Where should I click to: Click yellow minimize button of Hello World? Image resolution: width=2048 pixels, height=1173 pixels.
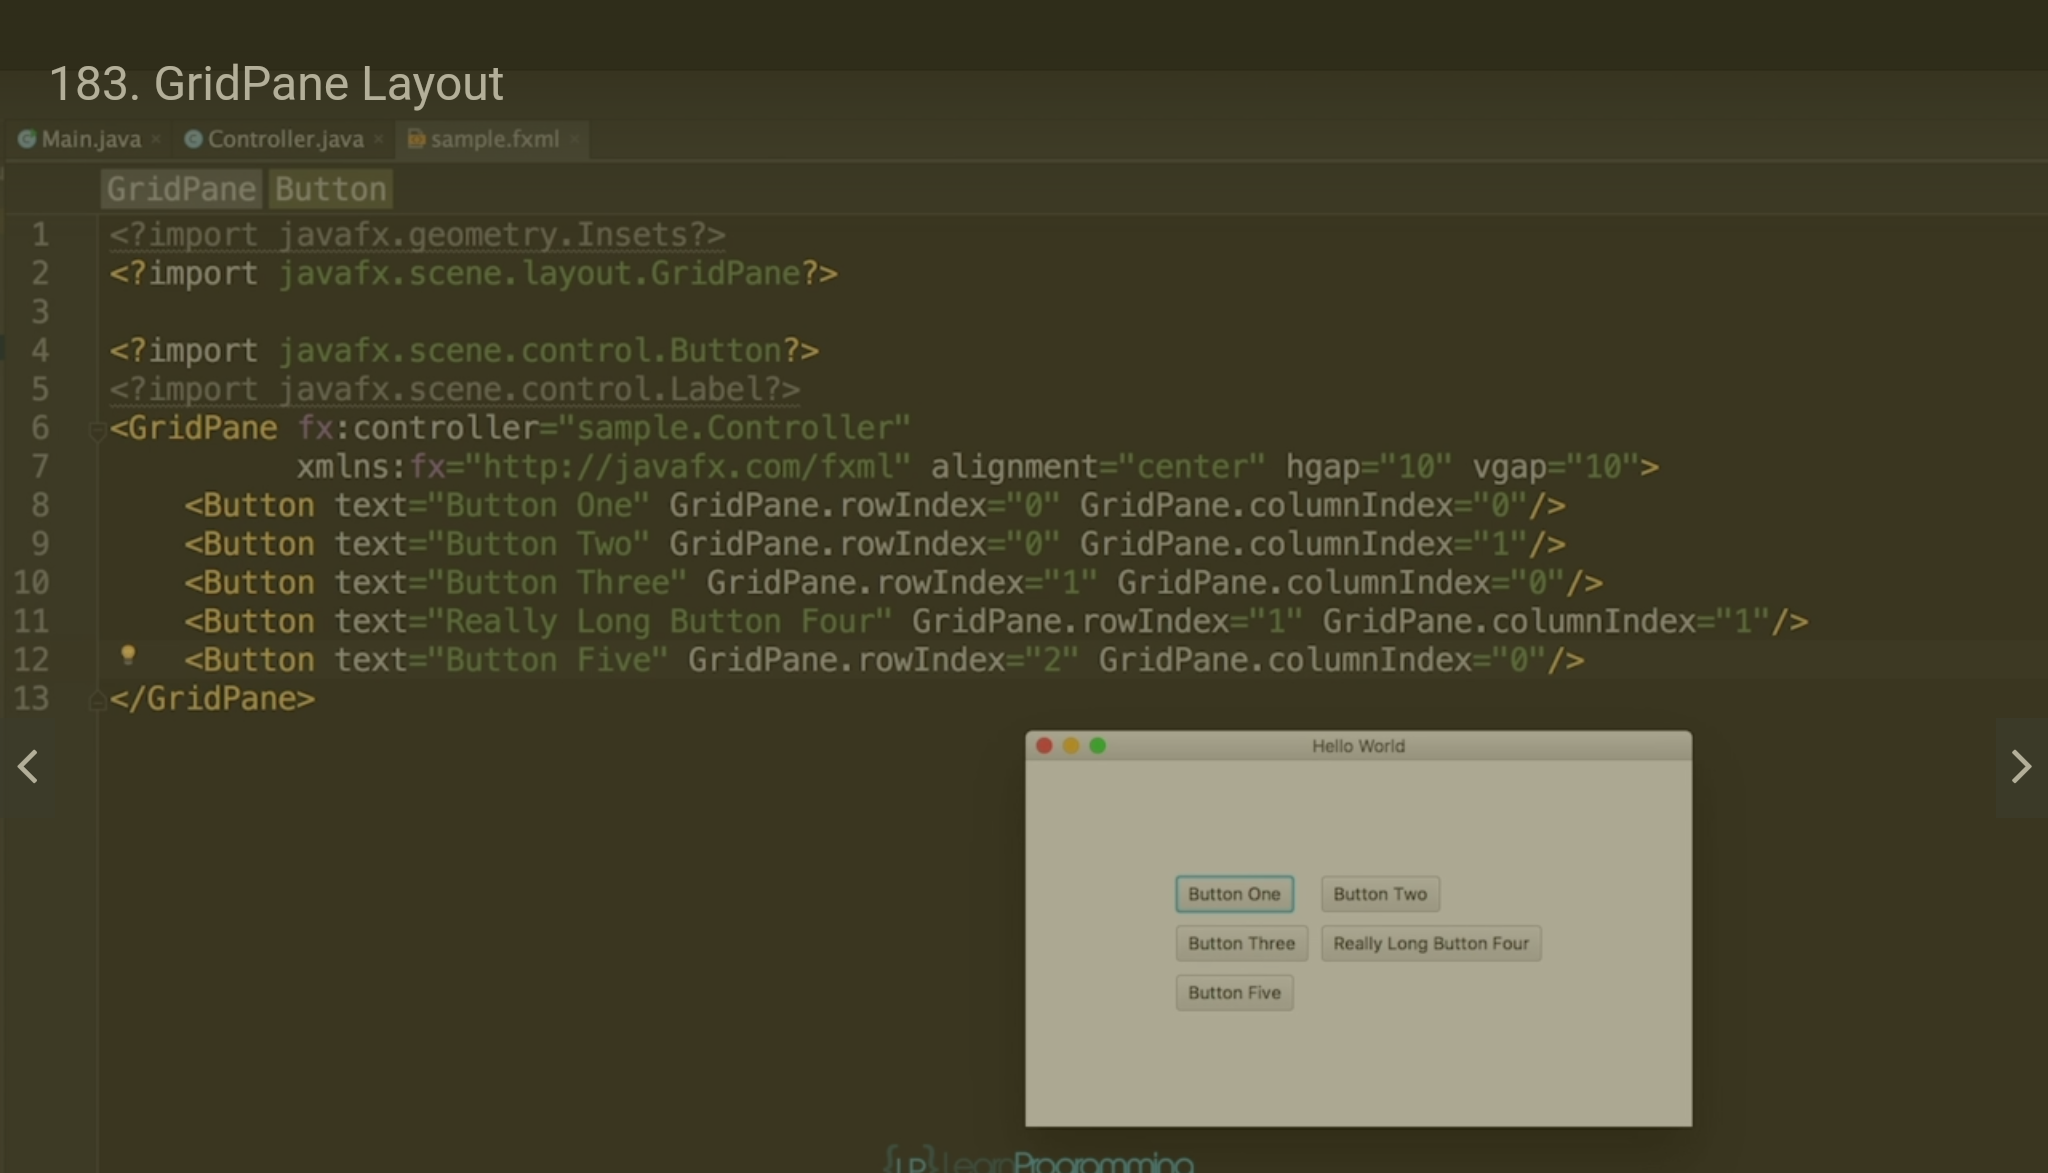[1071, 746]
